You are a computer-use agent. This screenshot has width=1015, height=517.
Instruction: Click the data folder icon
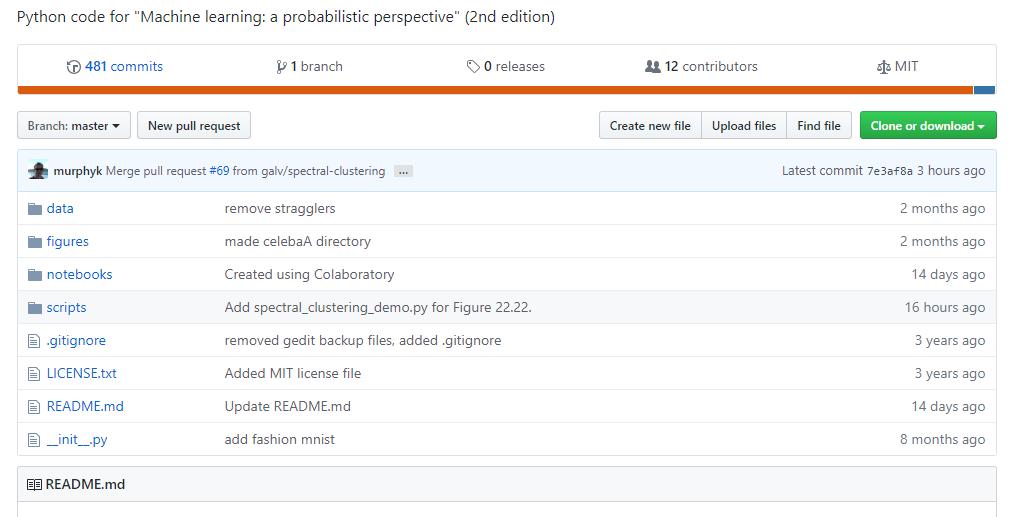click(35, 208)
